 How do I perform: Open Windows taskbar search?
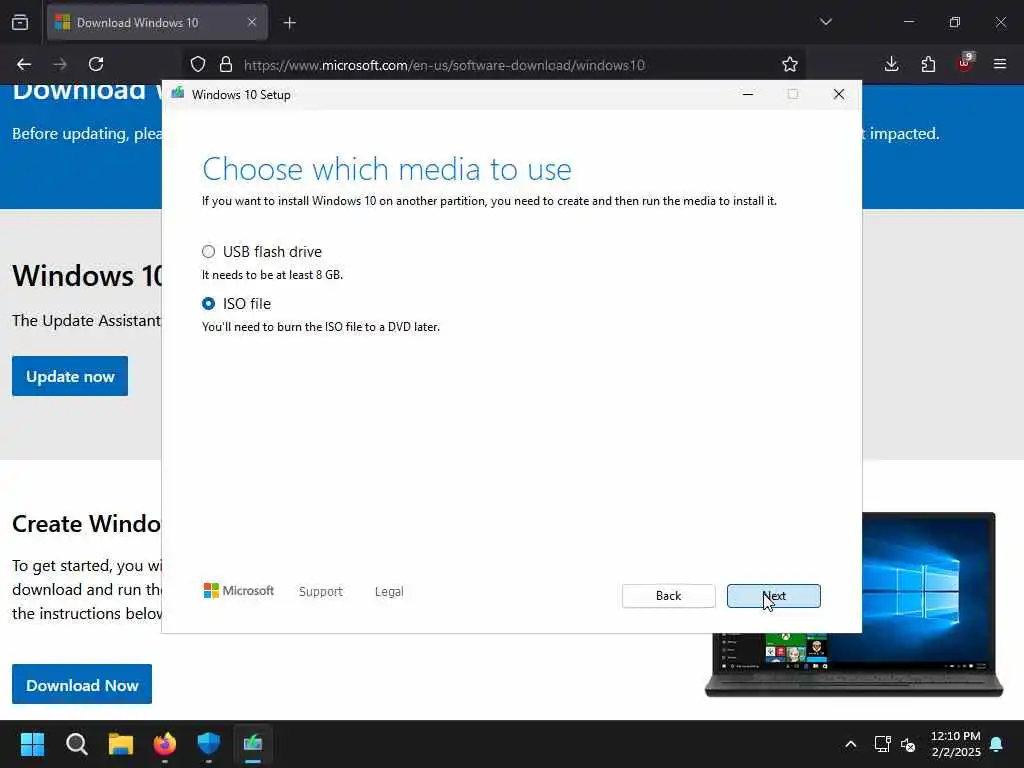76,744
